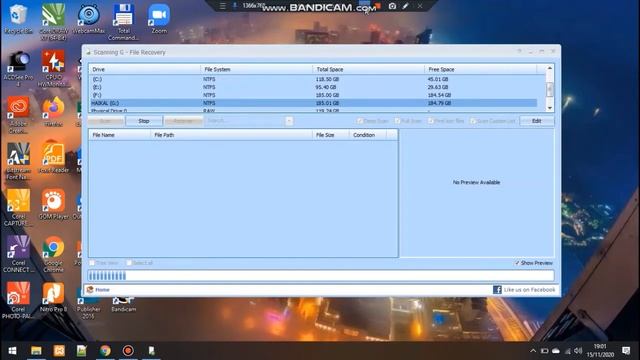Open the Zoom desktop shortcut
Viewport: 640px width, 360px height.
pos(159,19)
